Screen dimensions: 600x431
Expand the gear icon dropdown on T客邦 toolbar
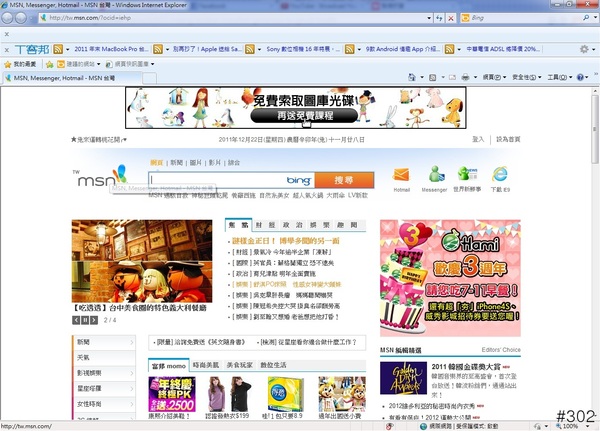point(593,49)
